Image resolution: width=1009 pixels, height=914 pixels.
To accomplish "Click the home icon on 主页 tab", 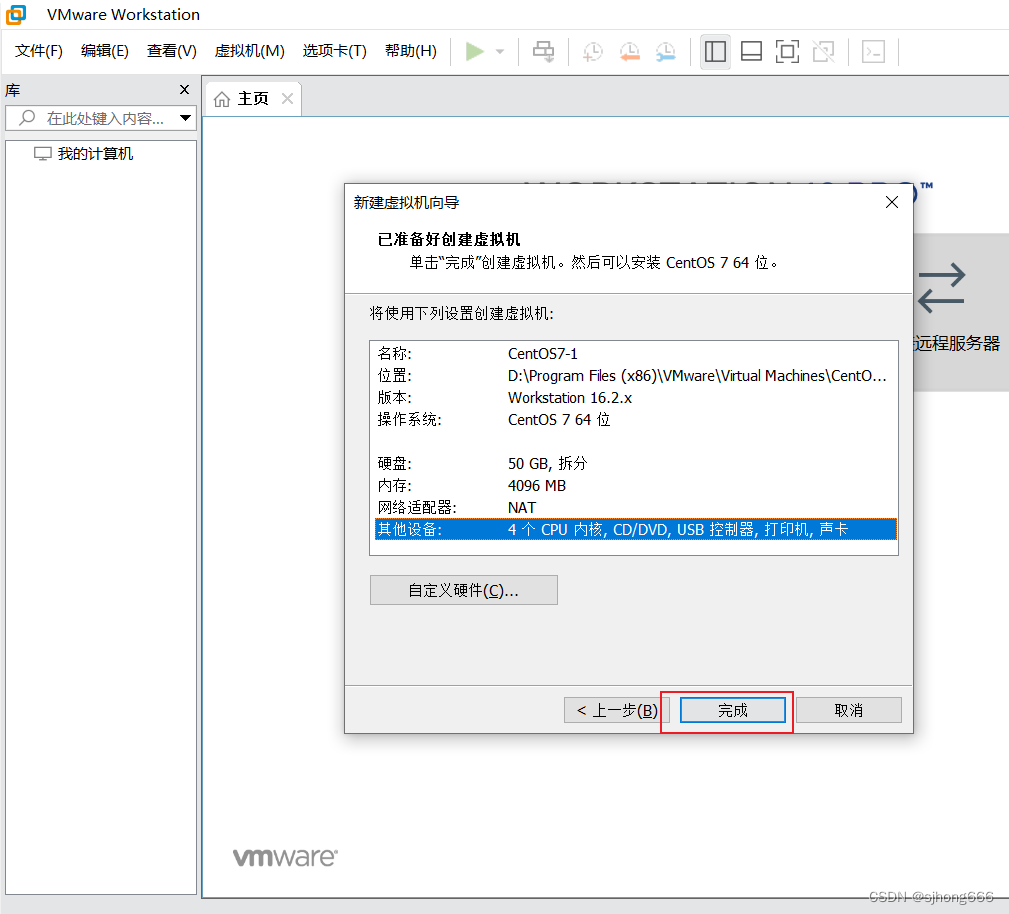I will pyautogui.click(x=222, y=99).
